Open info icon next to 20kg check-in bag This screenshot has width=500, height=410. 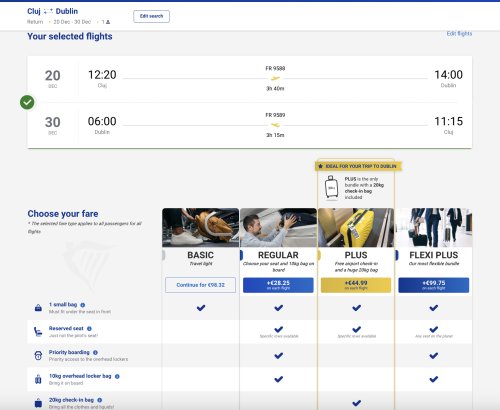[100, 400]
